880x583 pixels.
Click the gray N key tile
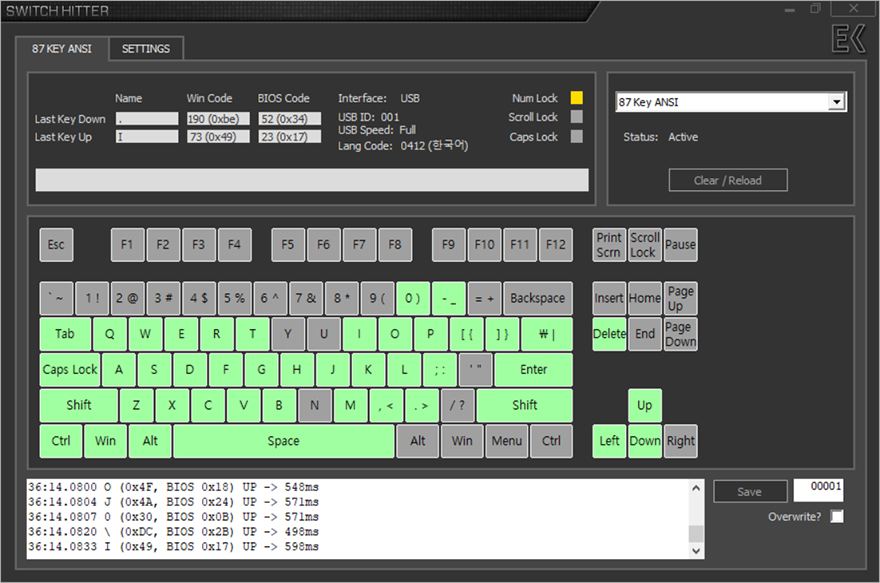pos(315,405)
